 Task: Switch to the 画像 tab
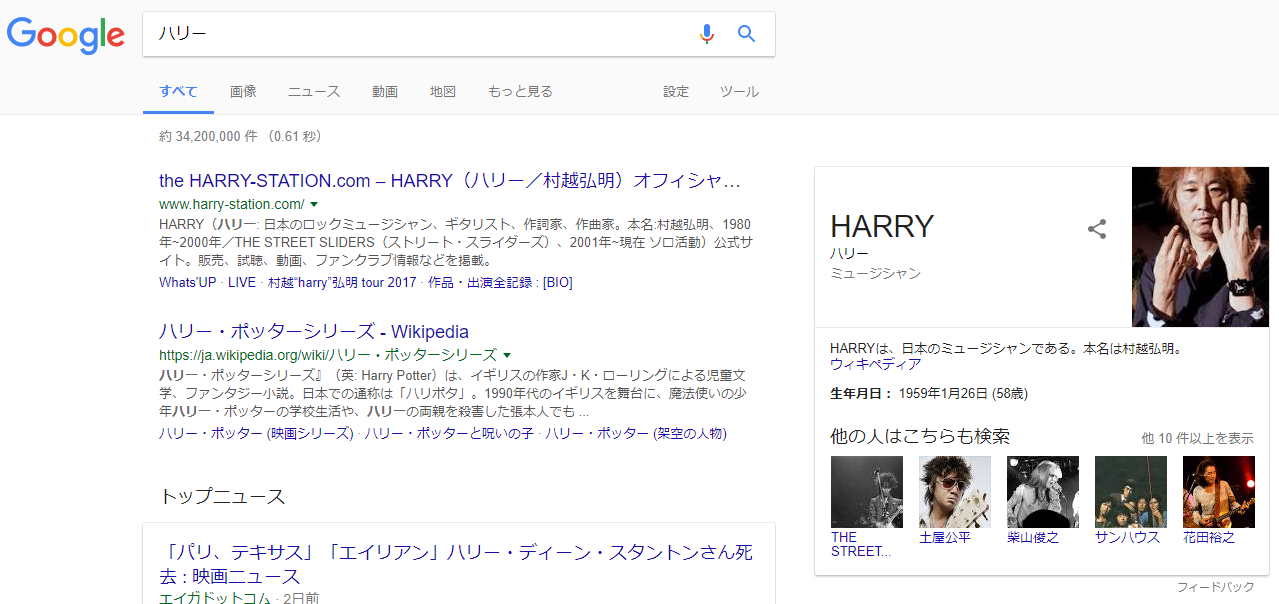(x=243, y=91)
